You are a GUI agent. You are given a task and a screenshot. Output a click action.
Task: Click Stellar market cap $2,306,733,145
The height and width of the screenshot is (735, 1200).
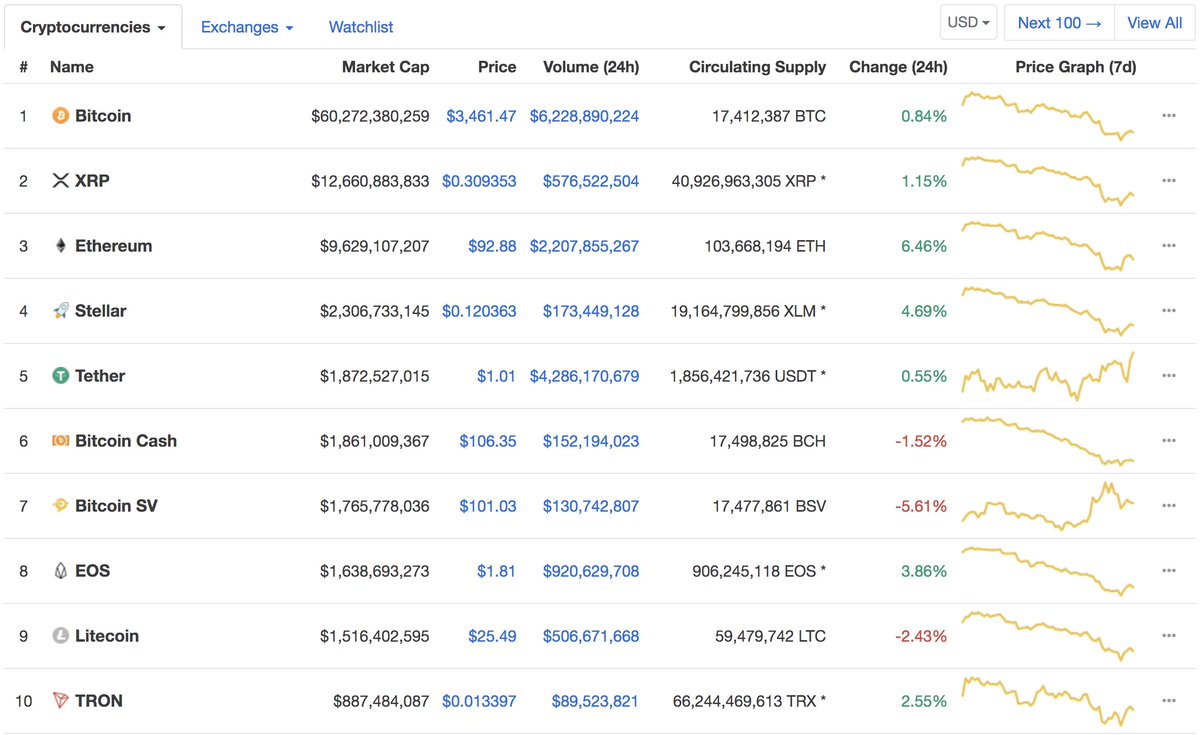pyautogui.click(x=375, y=311)
